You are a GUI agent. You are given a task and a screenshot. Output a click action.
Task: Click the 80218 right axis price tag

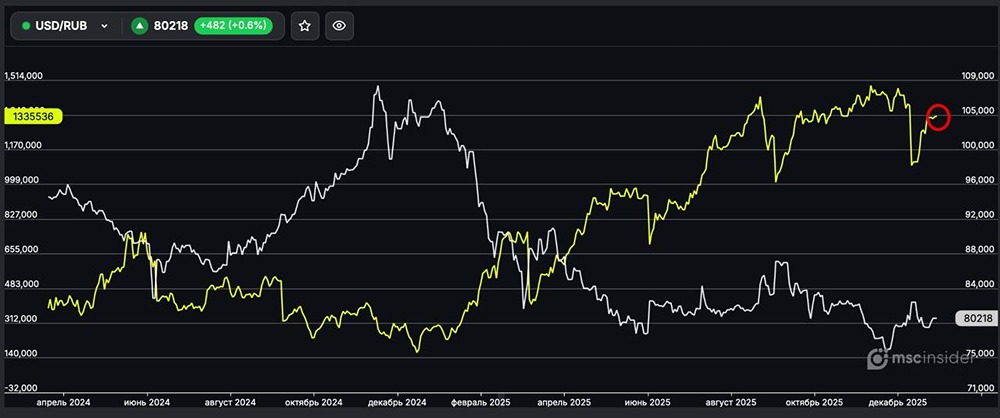(974, 318)
